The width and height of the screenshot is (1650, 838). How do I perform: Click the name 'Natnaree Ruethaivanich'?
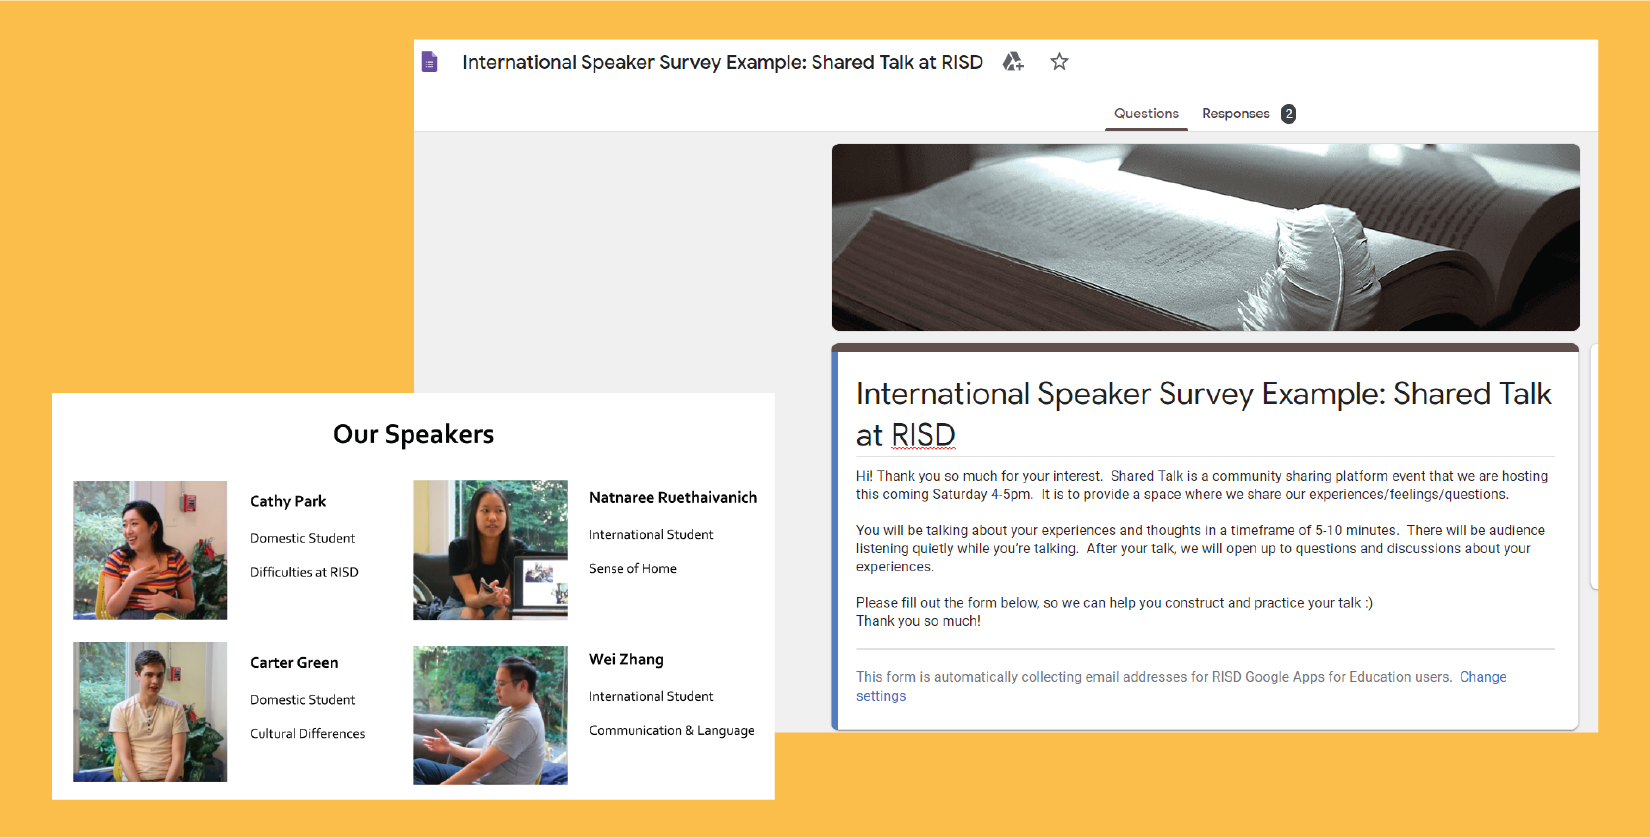click(x=673, y=497)
